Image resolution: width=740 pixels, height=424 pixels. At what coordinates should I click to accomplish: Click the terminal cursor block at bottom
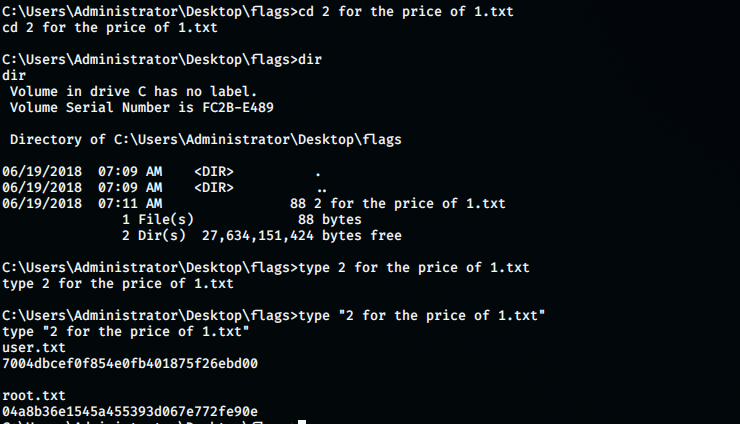(x=302, y=422)
